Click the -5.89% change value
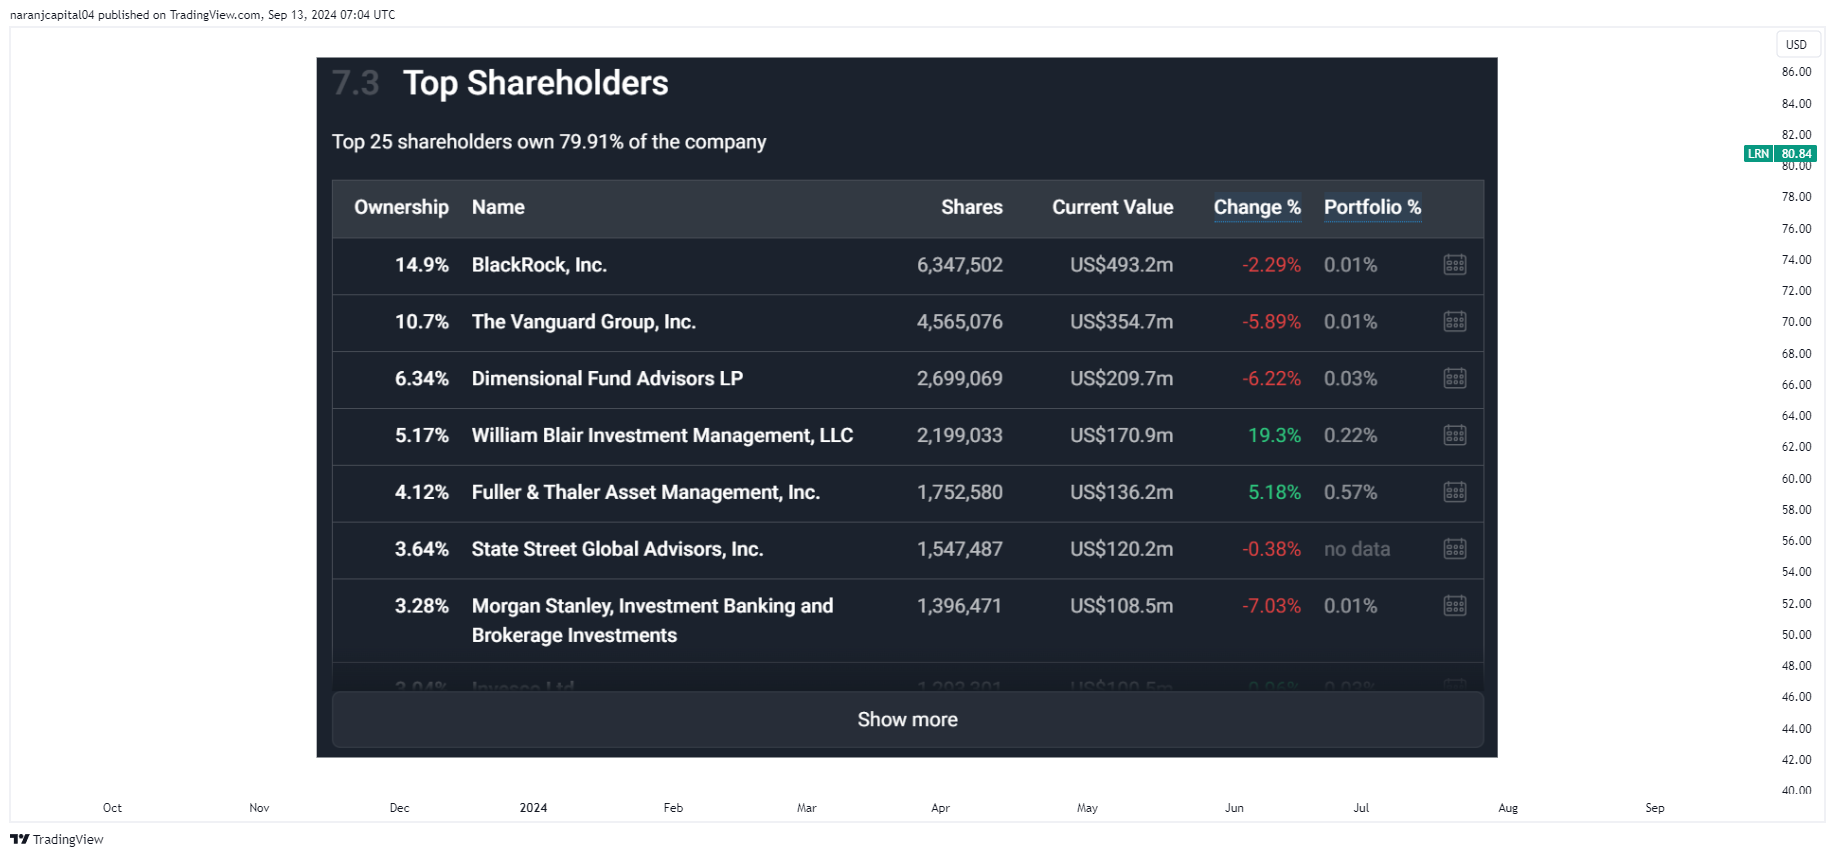Image resolution: width=1835 pixels, height=857 pixels. 1272,322
